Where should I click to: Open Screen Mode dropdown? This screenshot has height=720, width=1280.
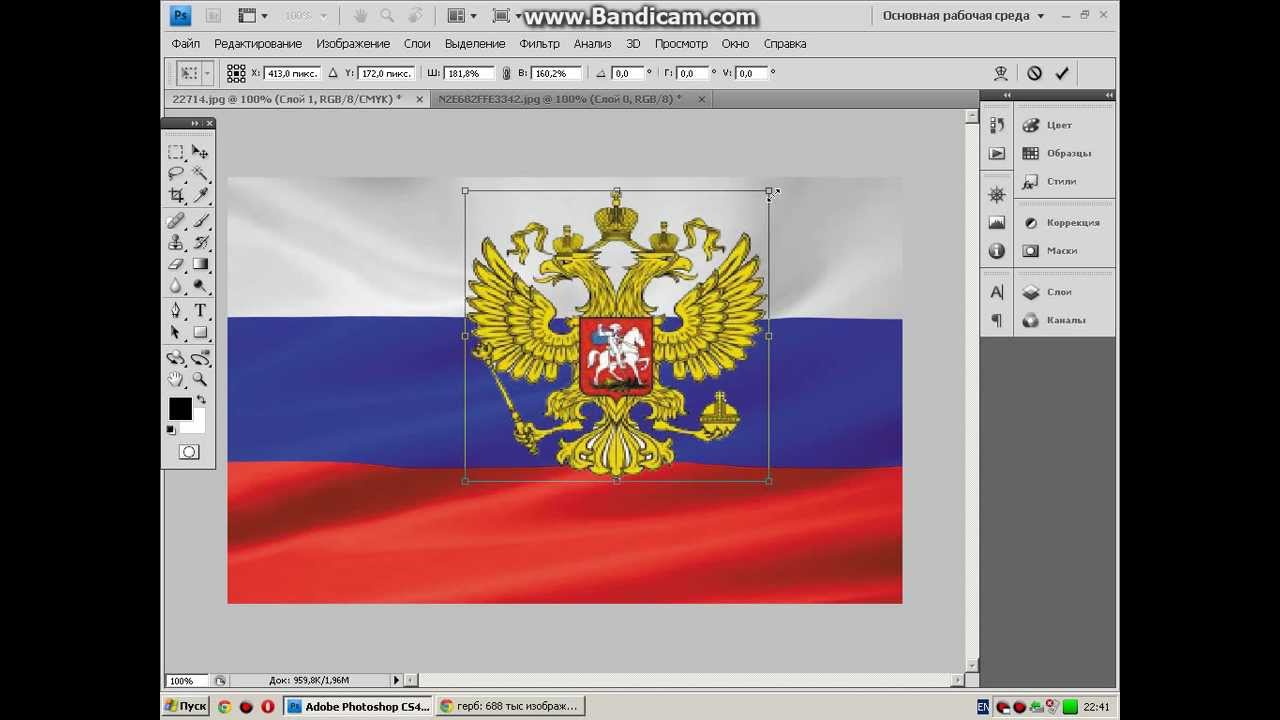click(x=507, y=16)
